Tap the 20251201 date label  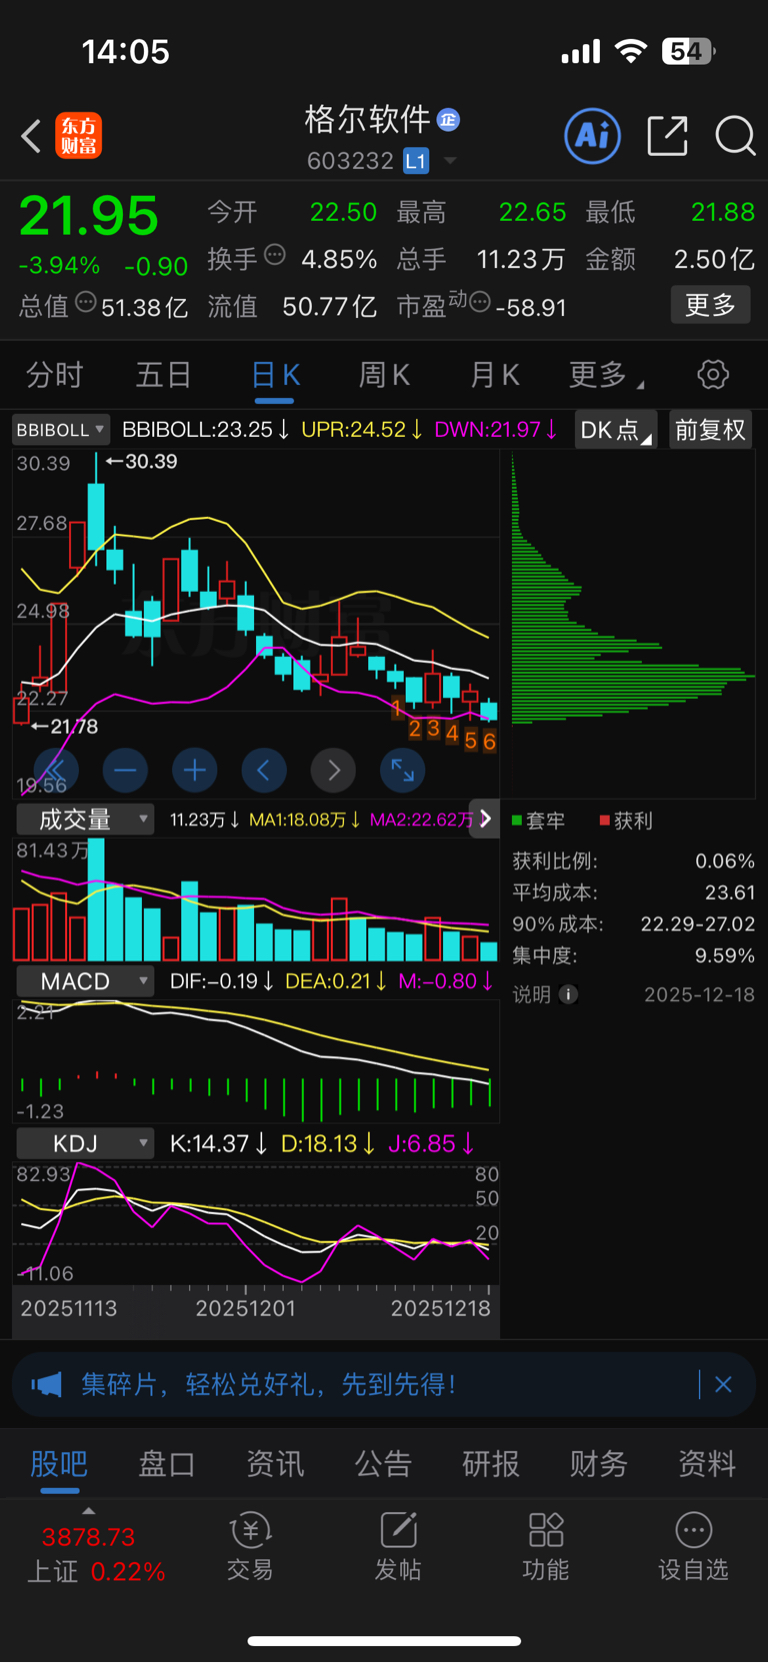pyautogui.click(x=246, y=1308)
